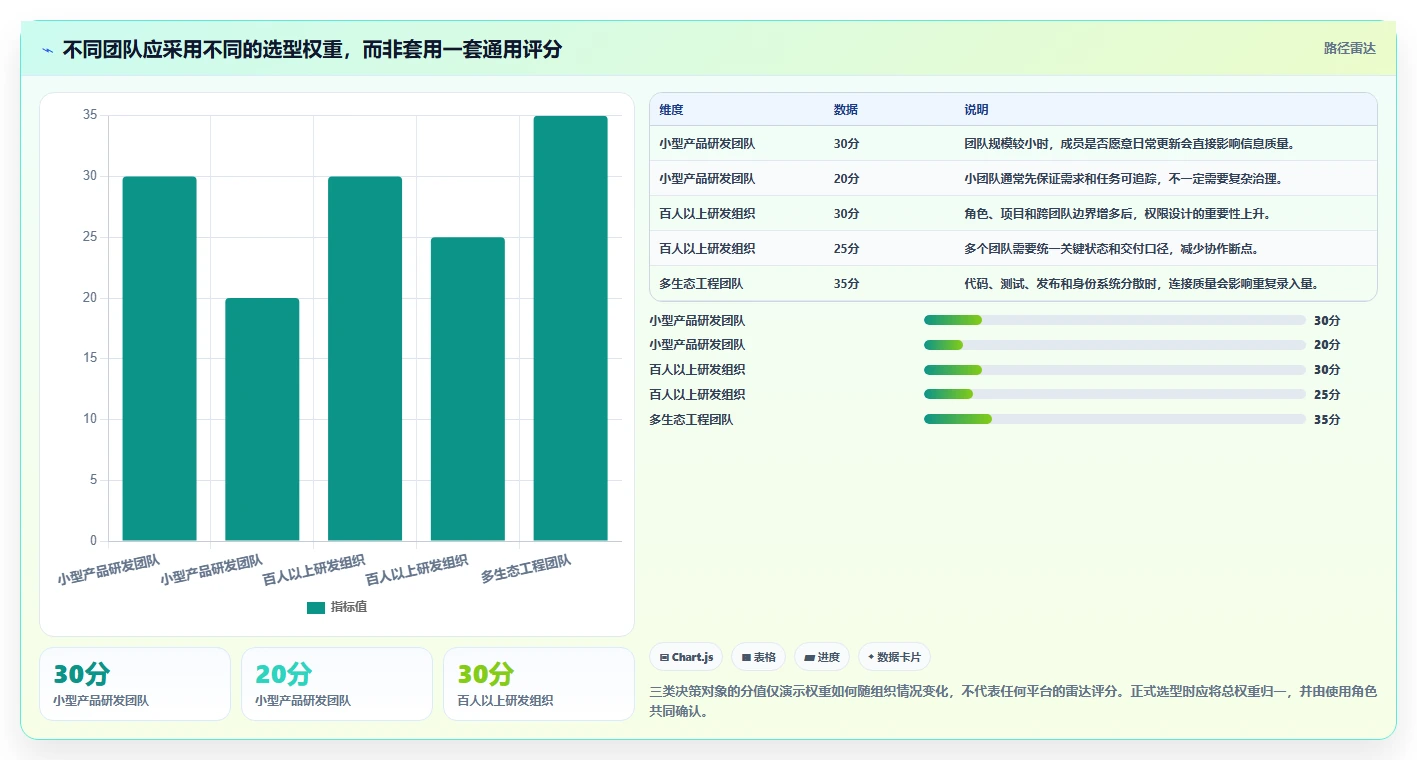Click the progress bar ending in 25分
The image size is (1417, 760).
tap(1115, 395)
